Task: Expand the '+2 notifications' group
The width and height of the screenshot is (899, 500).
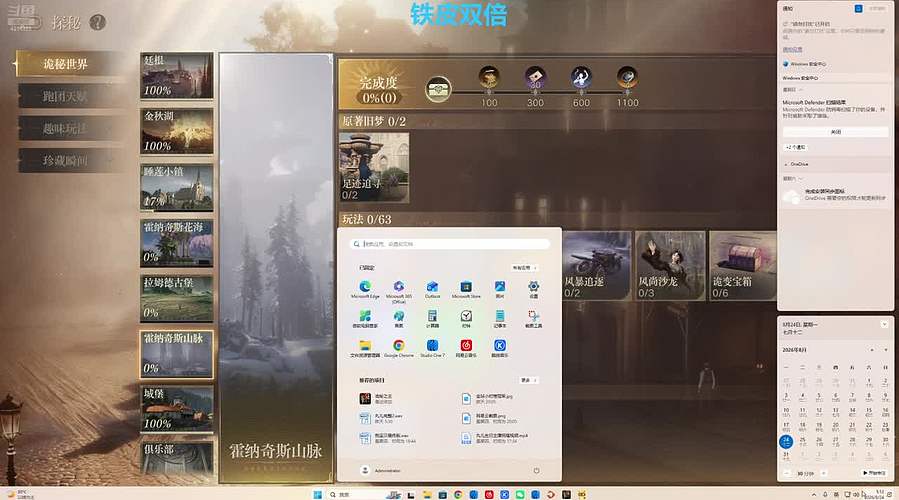Action: 796,147
